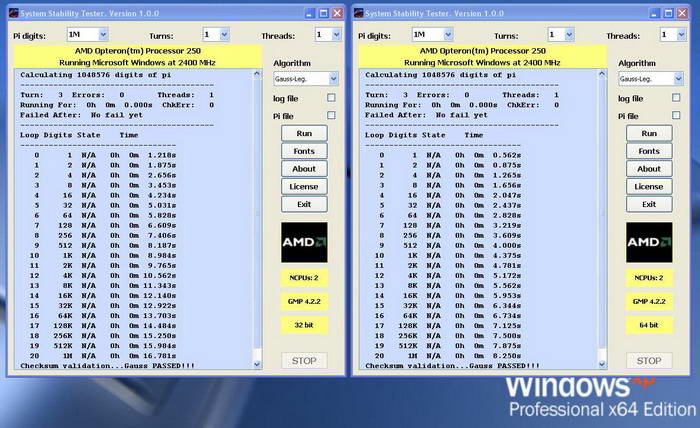
Task: Enable log file checkbox in left window
Action: coord(331,97)
